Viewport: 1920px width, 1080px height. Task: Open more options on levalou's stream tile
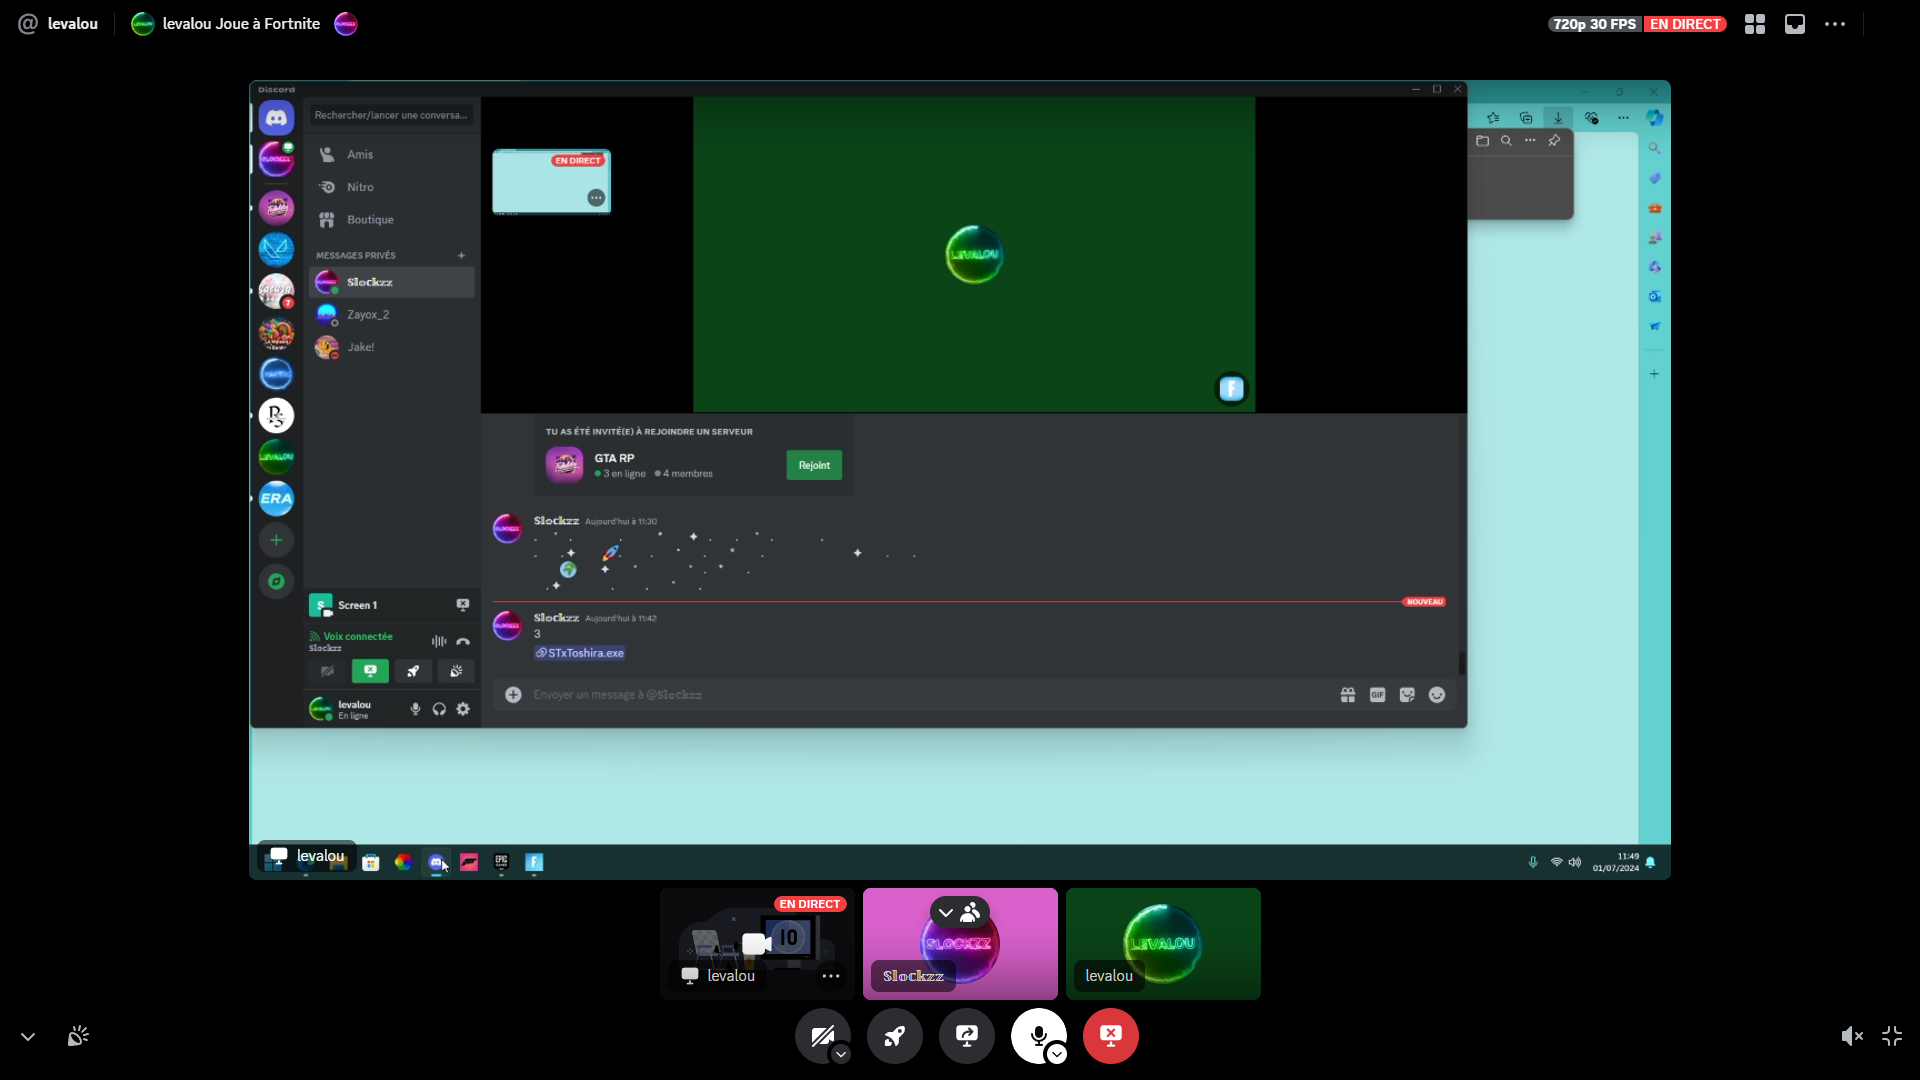[831, 976]
